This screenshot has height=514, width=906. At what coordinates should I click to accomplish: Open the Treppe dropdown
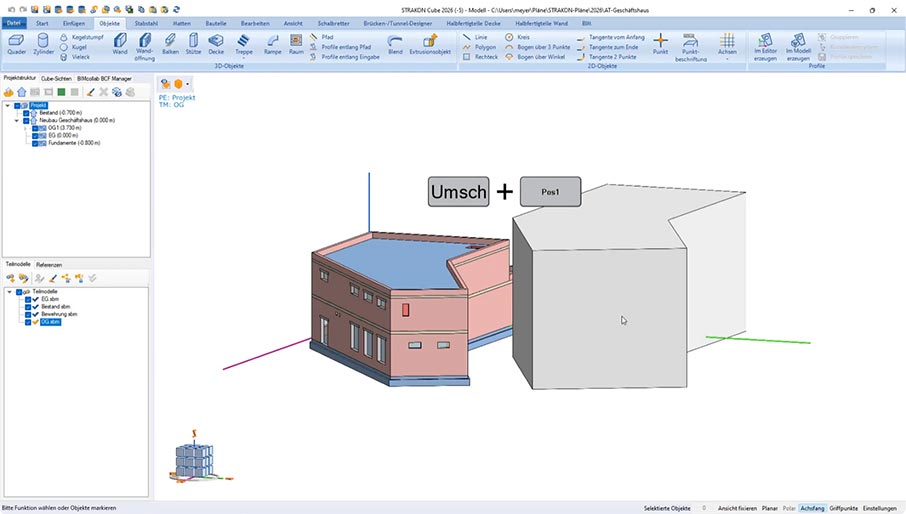tap(244, 57)
